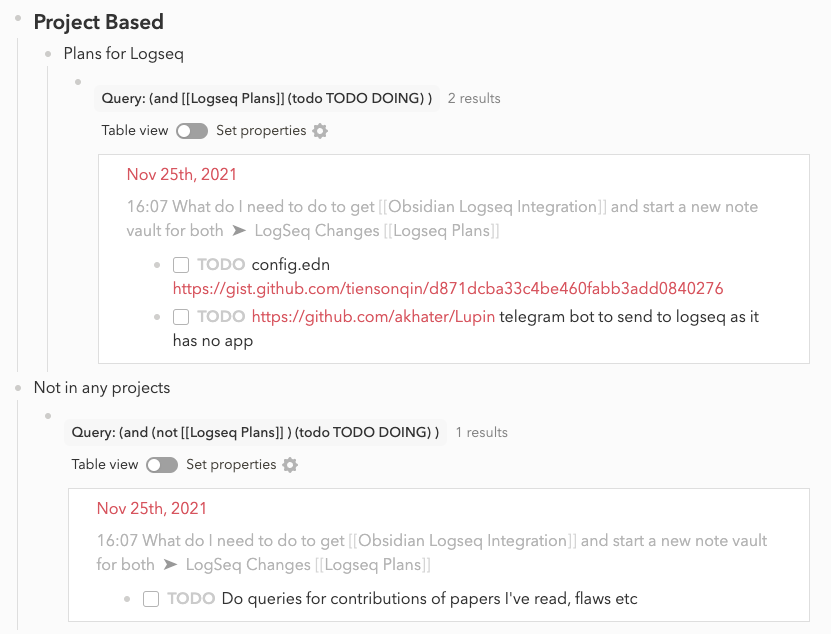This screenshot has height=634, width=831.
Task: Check the Do queries for contributions task
Action: pos(151,598)
